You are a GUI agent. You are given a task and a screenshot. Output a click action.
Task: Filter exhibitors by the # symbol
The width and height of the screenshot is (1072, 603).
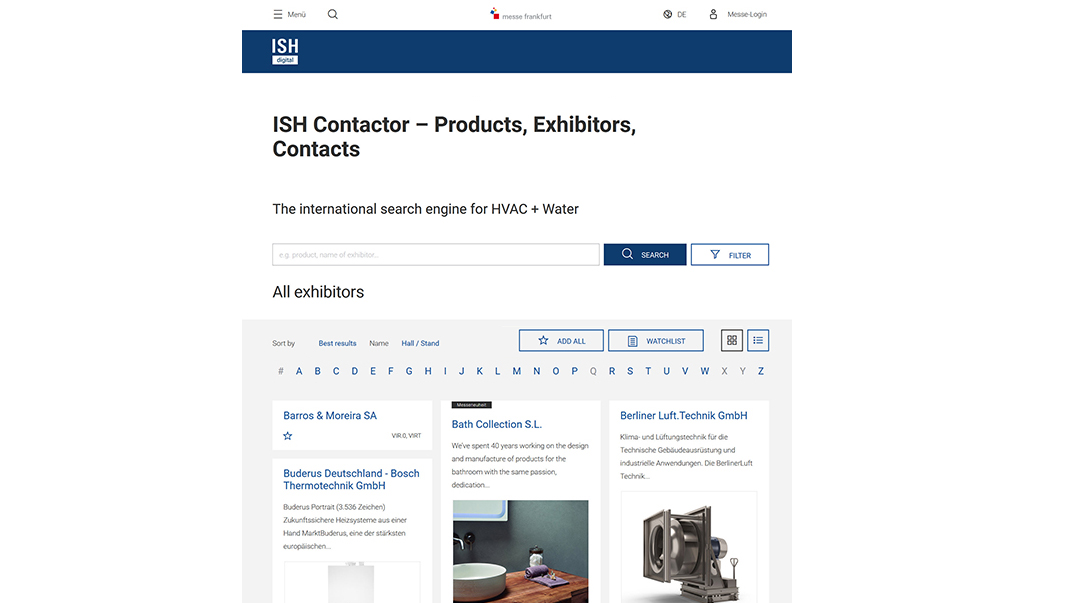280,371
